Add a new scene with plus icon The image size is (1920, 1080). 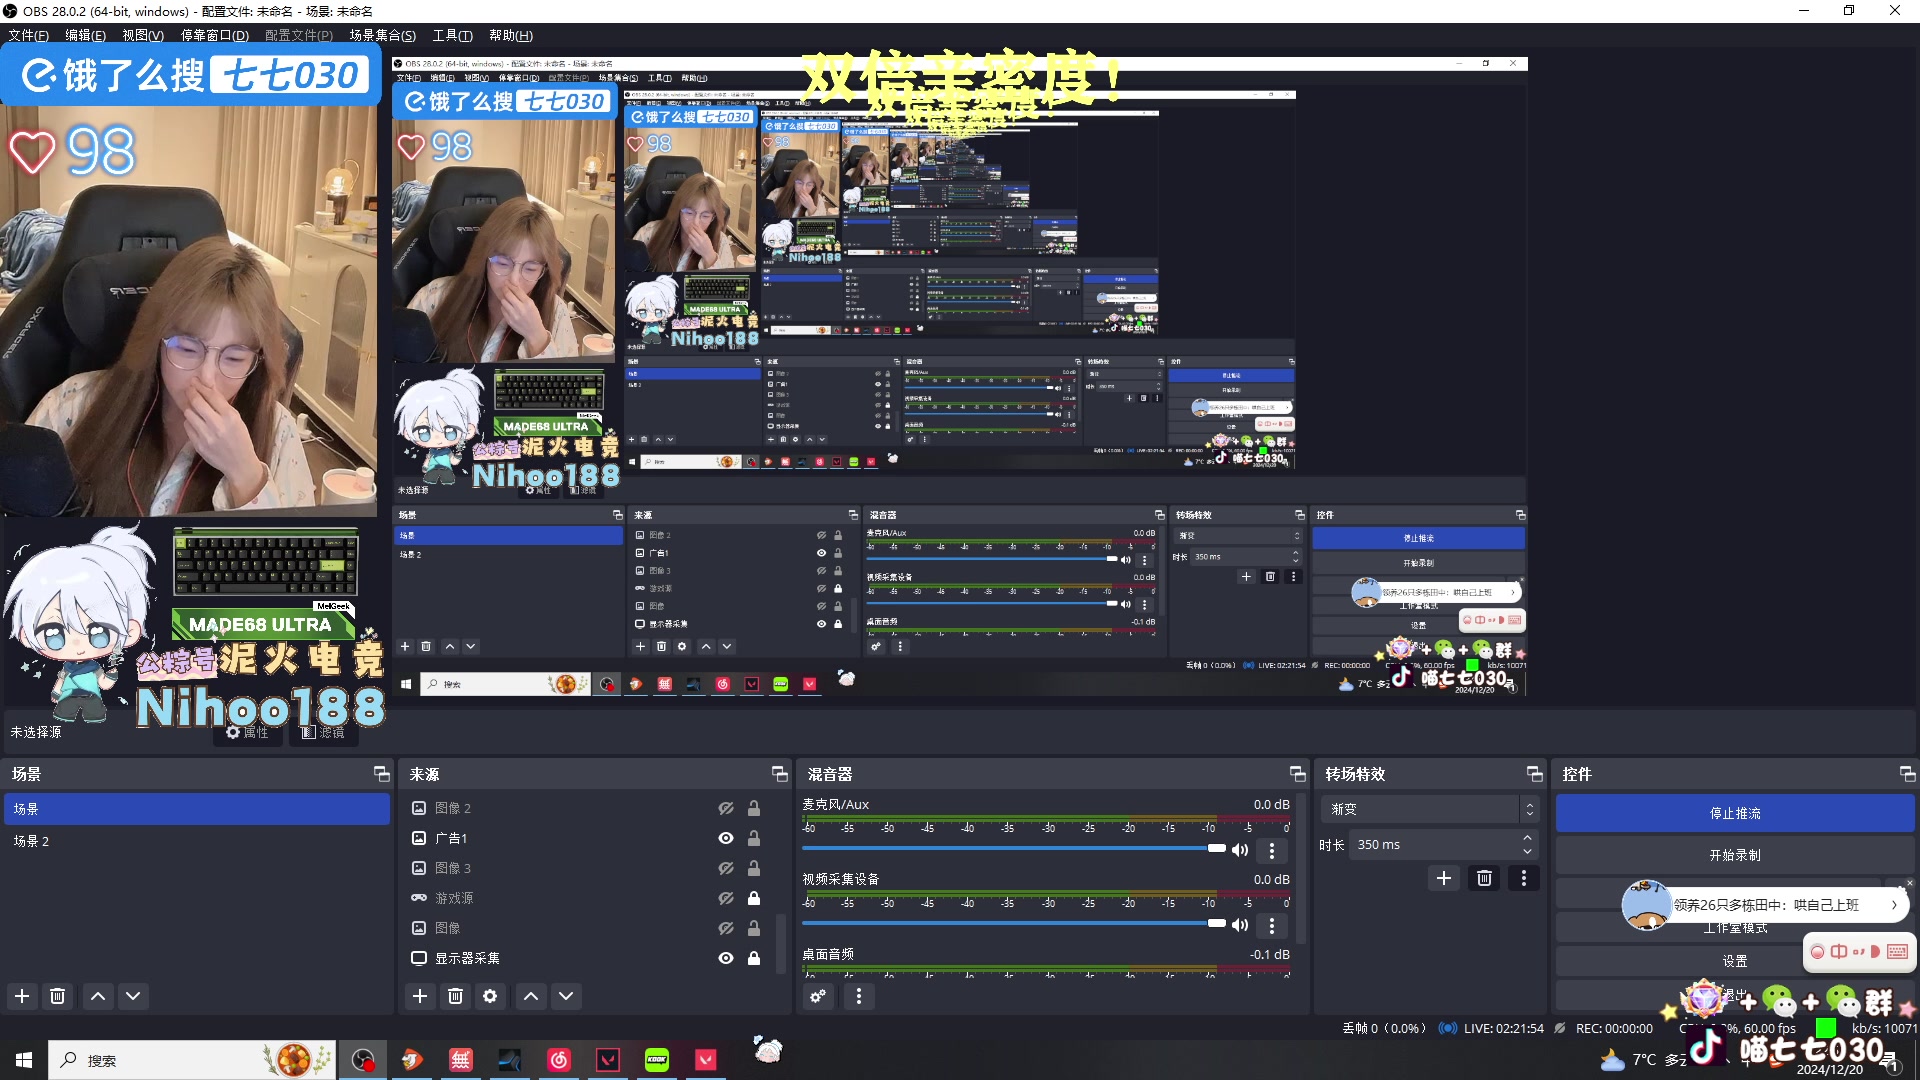[22, 996]
